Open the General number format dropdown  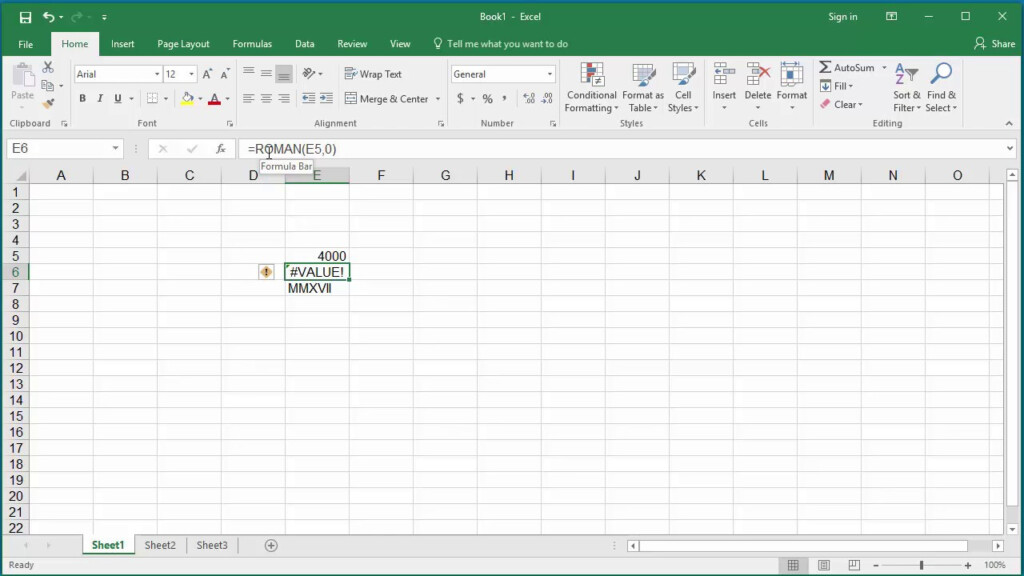click(549, 74)
